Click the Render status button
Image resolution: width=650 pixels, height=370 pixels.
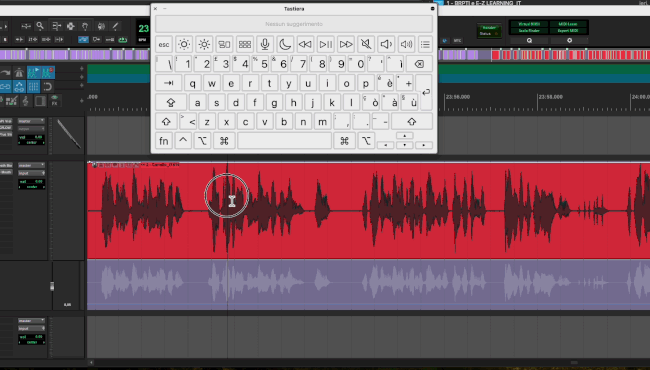click(489, 30)
